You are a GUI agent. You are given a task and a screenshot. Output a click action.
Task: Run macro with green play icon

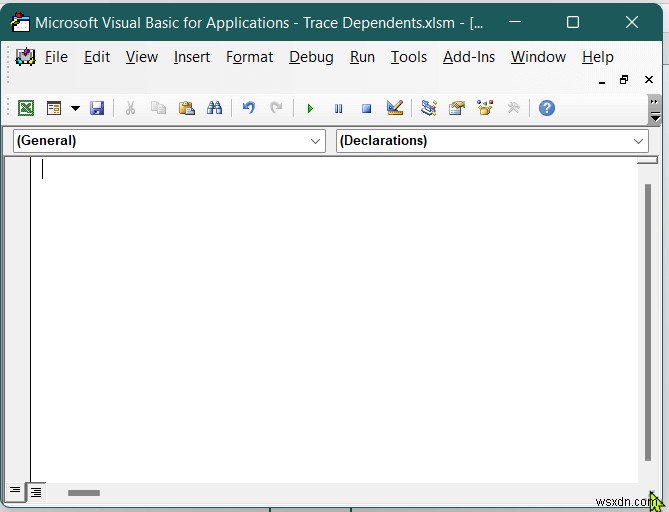click(310, 108)
